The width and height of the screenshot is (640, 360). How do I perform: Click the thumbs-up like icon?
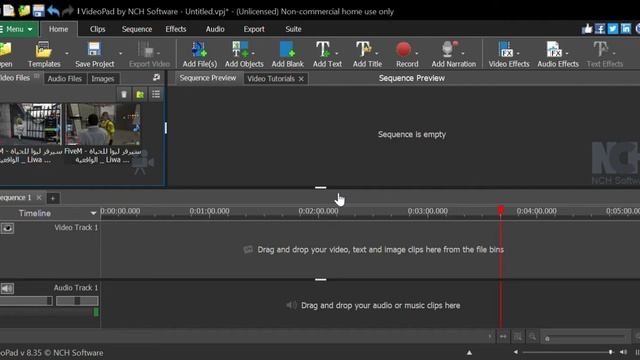tap(587, 29)
